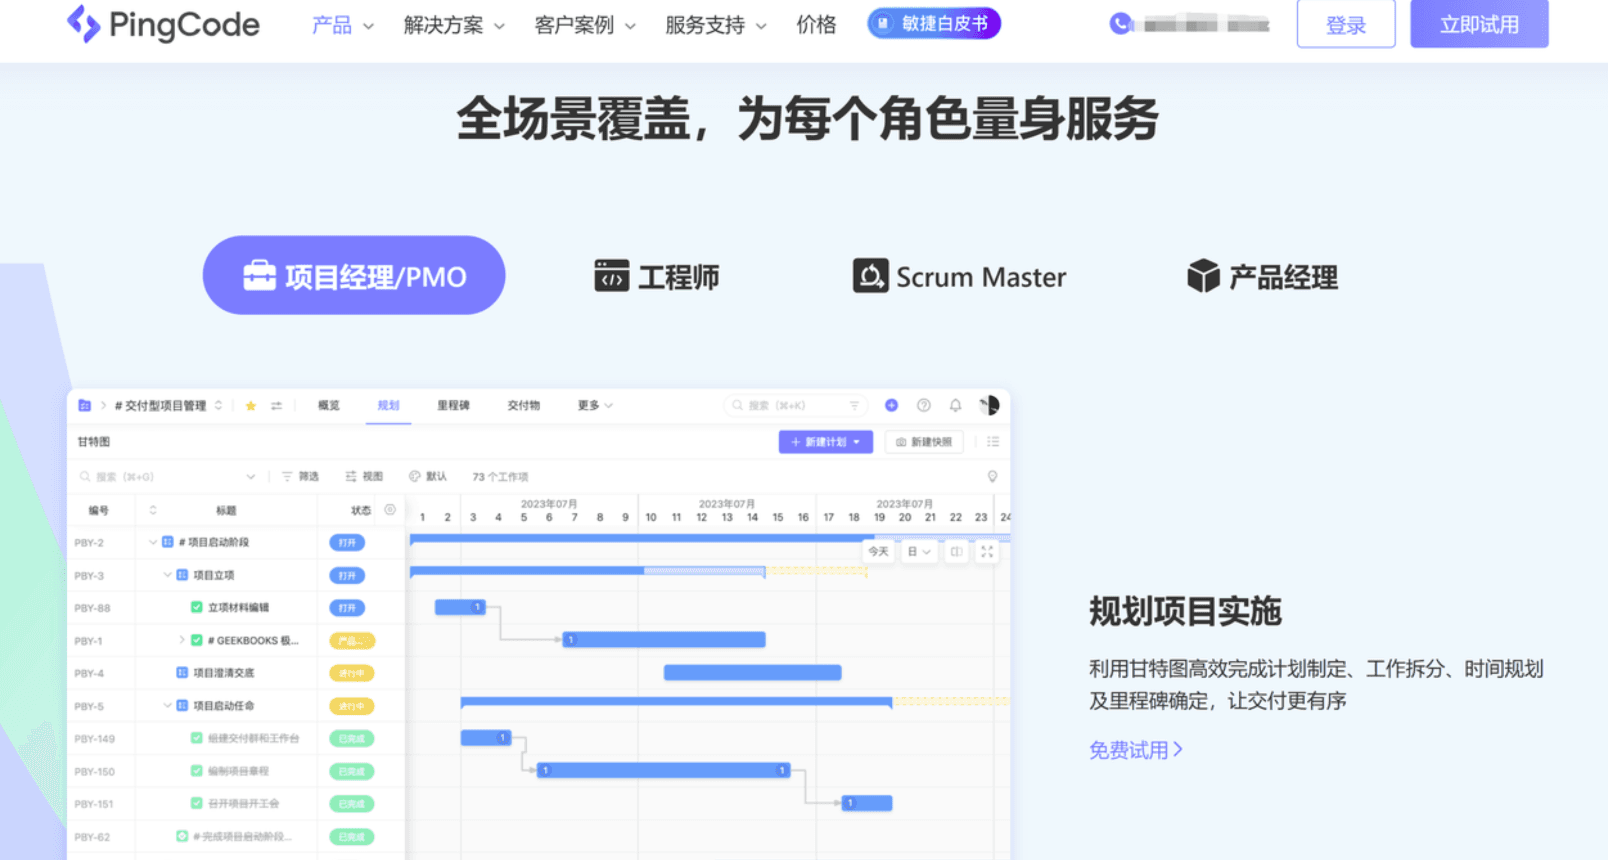Toggle the checkbox for 召开项目开工会
Image resolution: width=1608 pixels, height=860 pixels.
tap(197, 803)
